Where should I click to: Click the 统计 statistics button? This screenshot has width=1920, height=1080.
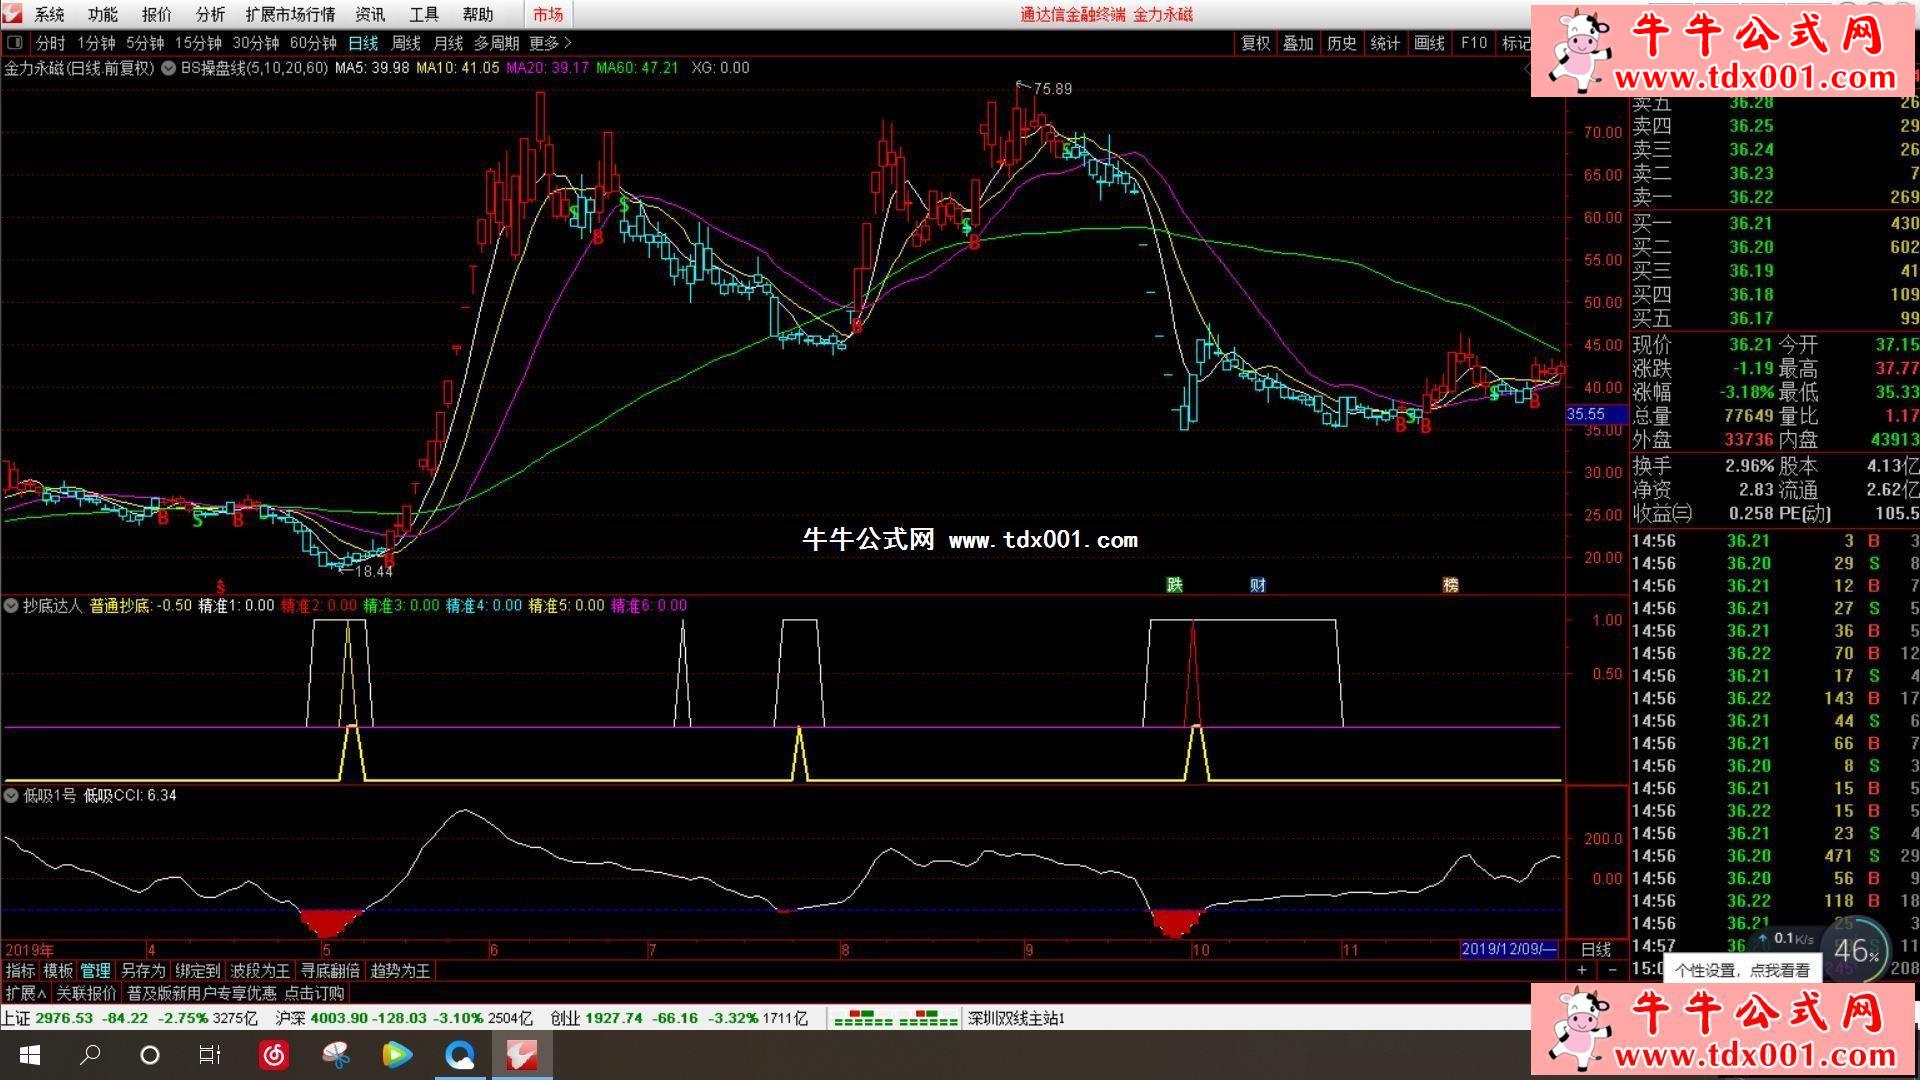point(1385,43)
